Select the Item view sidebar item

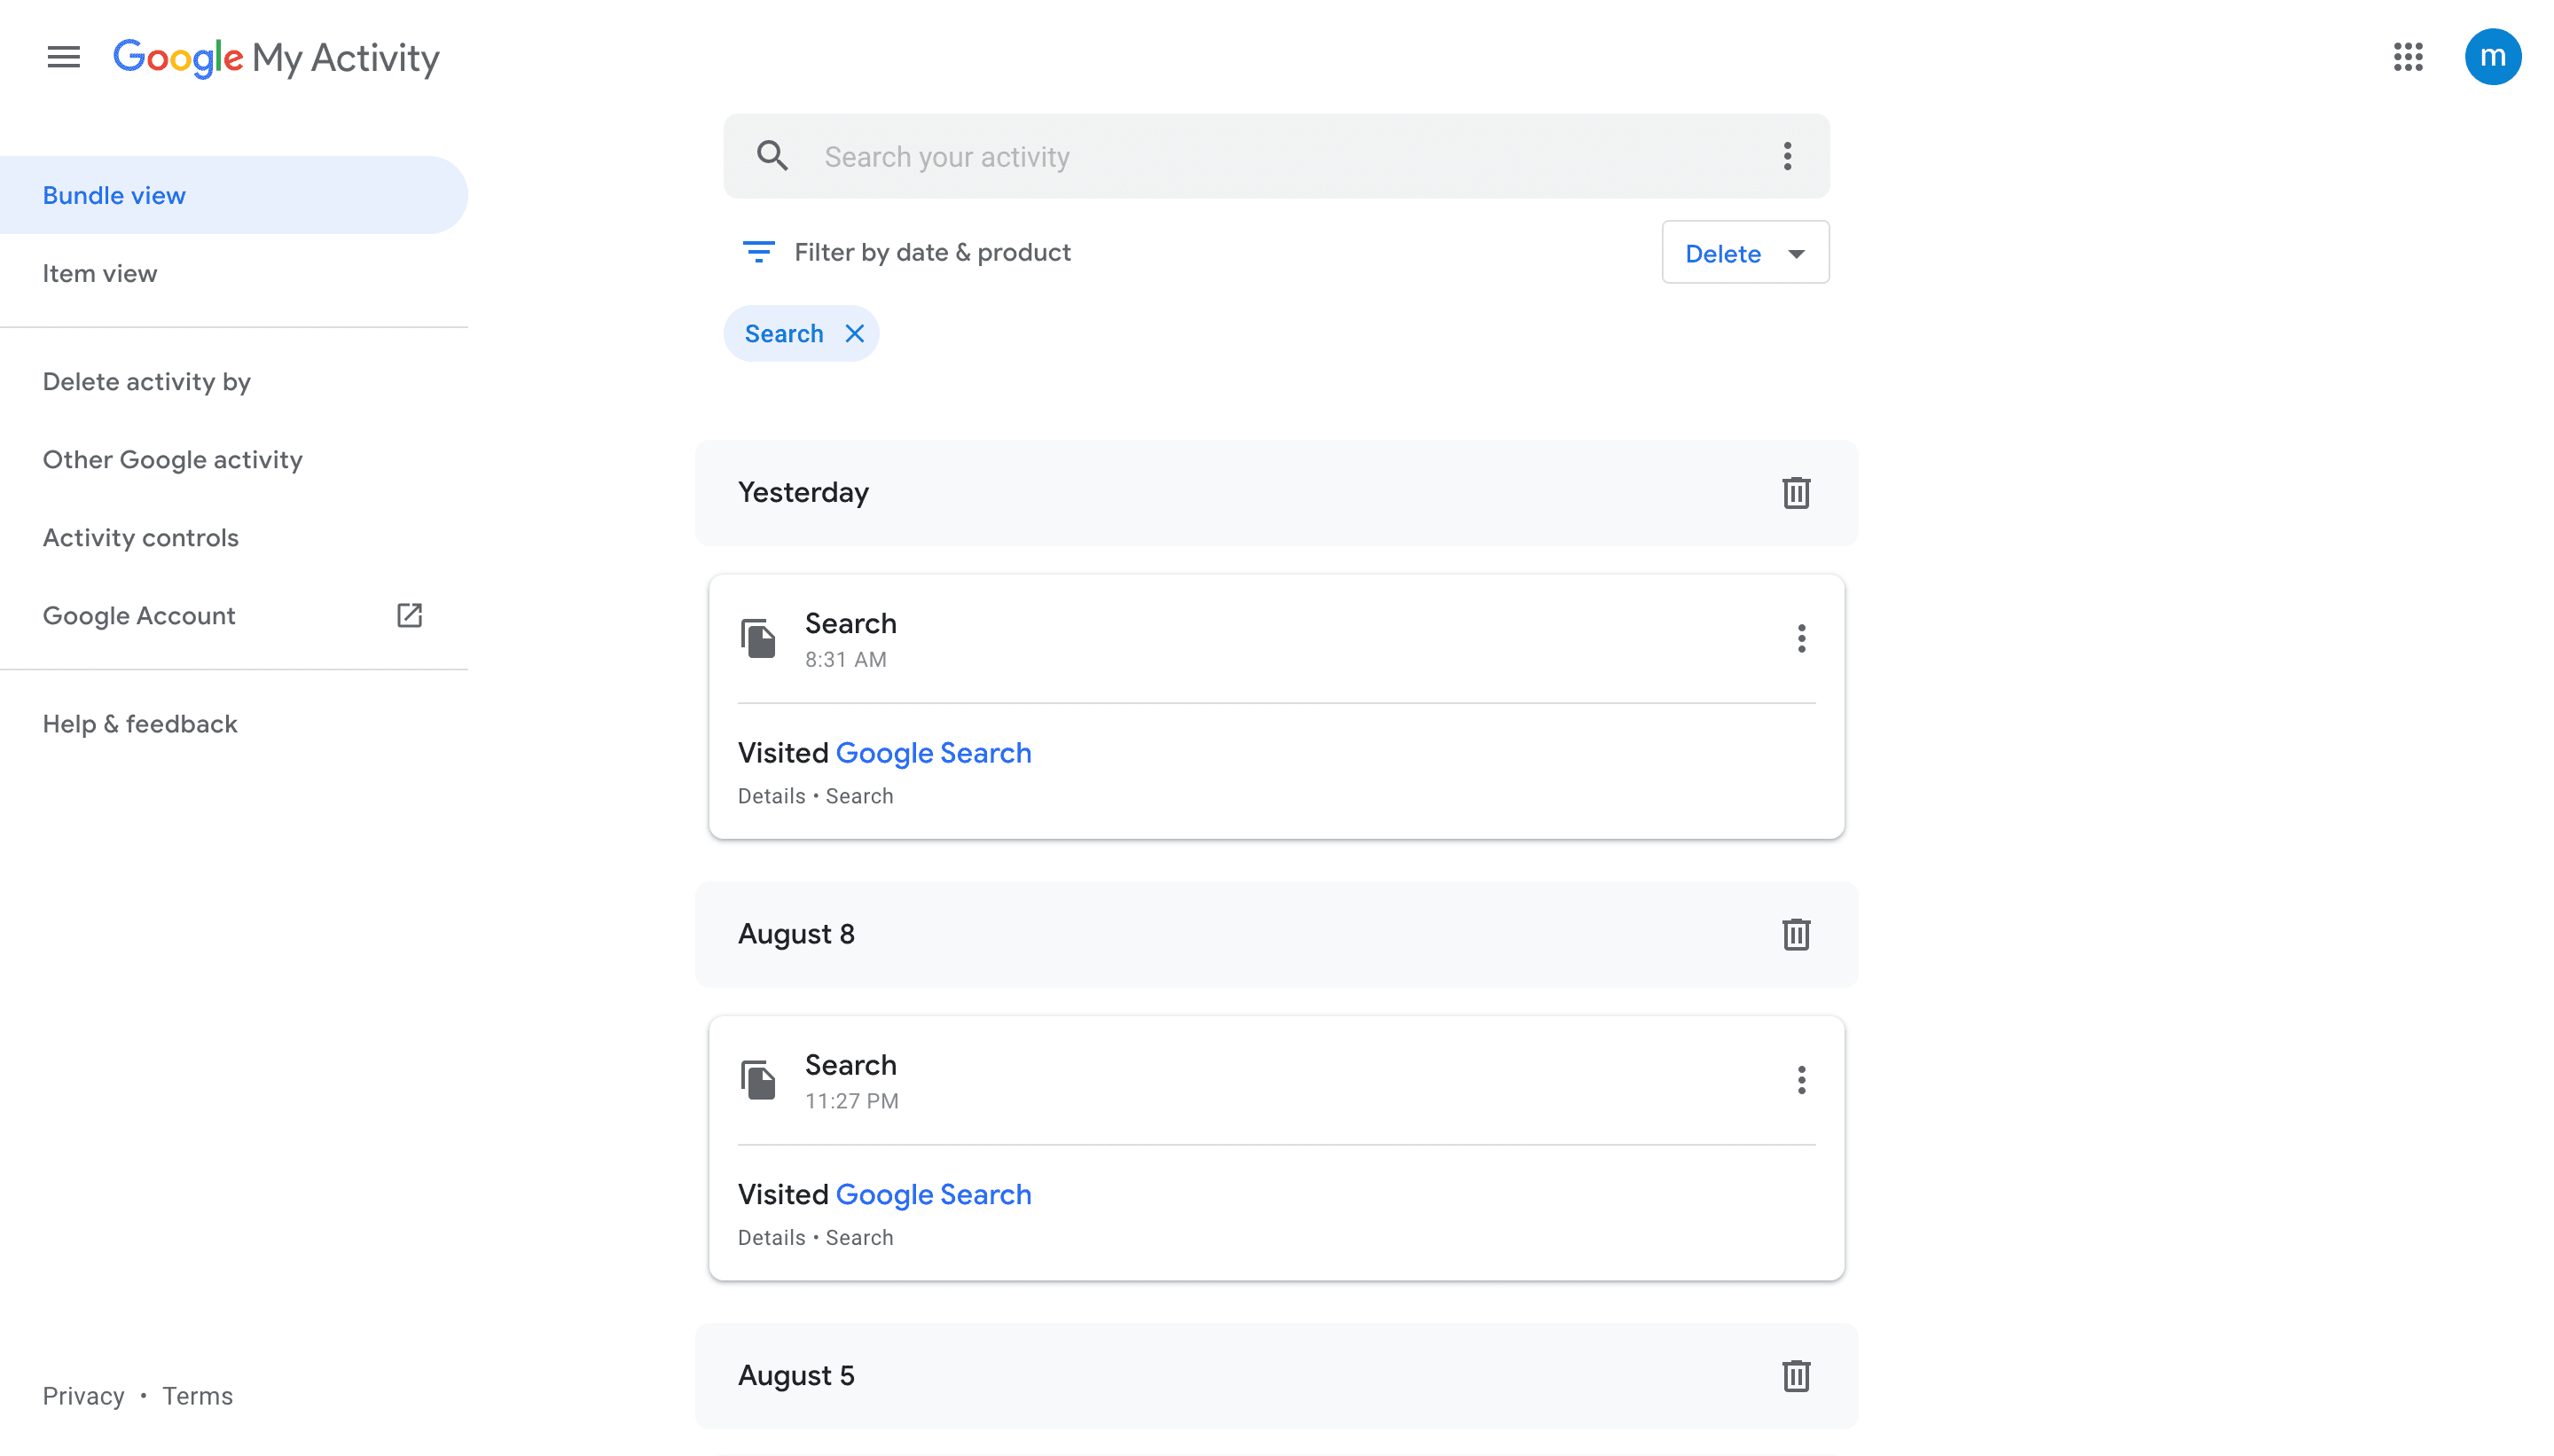(100, 272)
